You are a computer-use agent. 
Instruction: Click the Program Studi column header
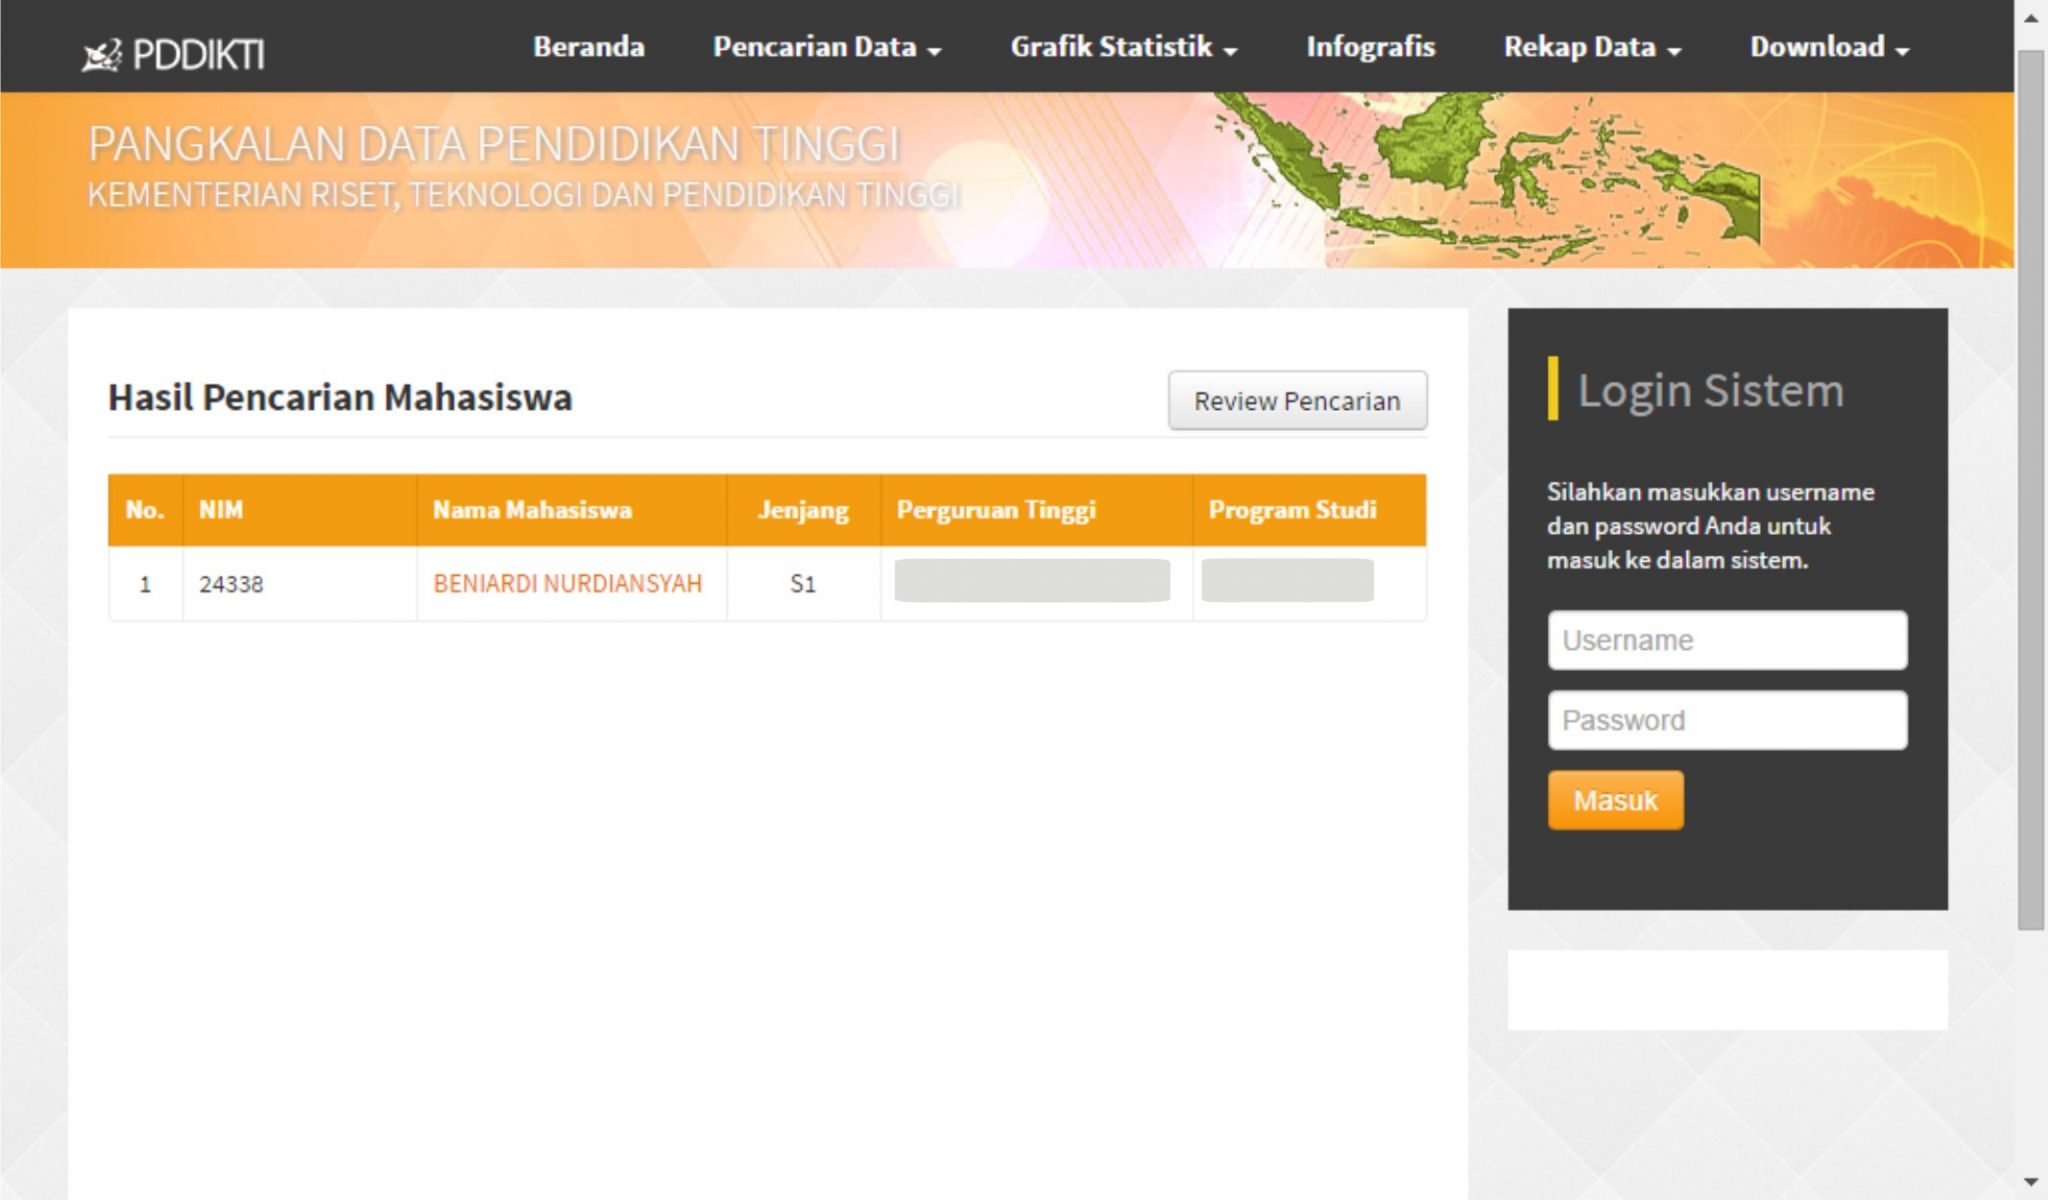coord(1292,510)
